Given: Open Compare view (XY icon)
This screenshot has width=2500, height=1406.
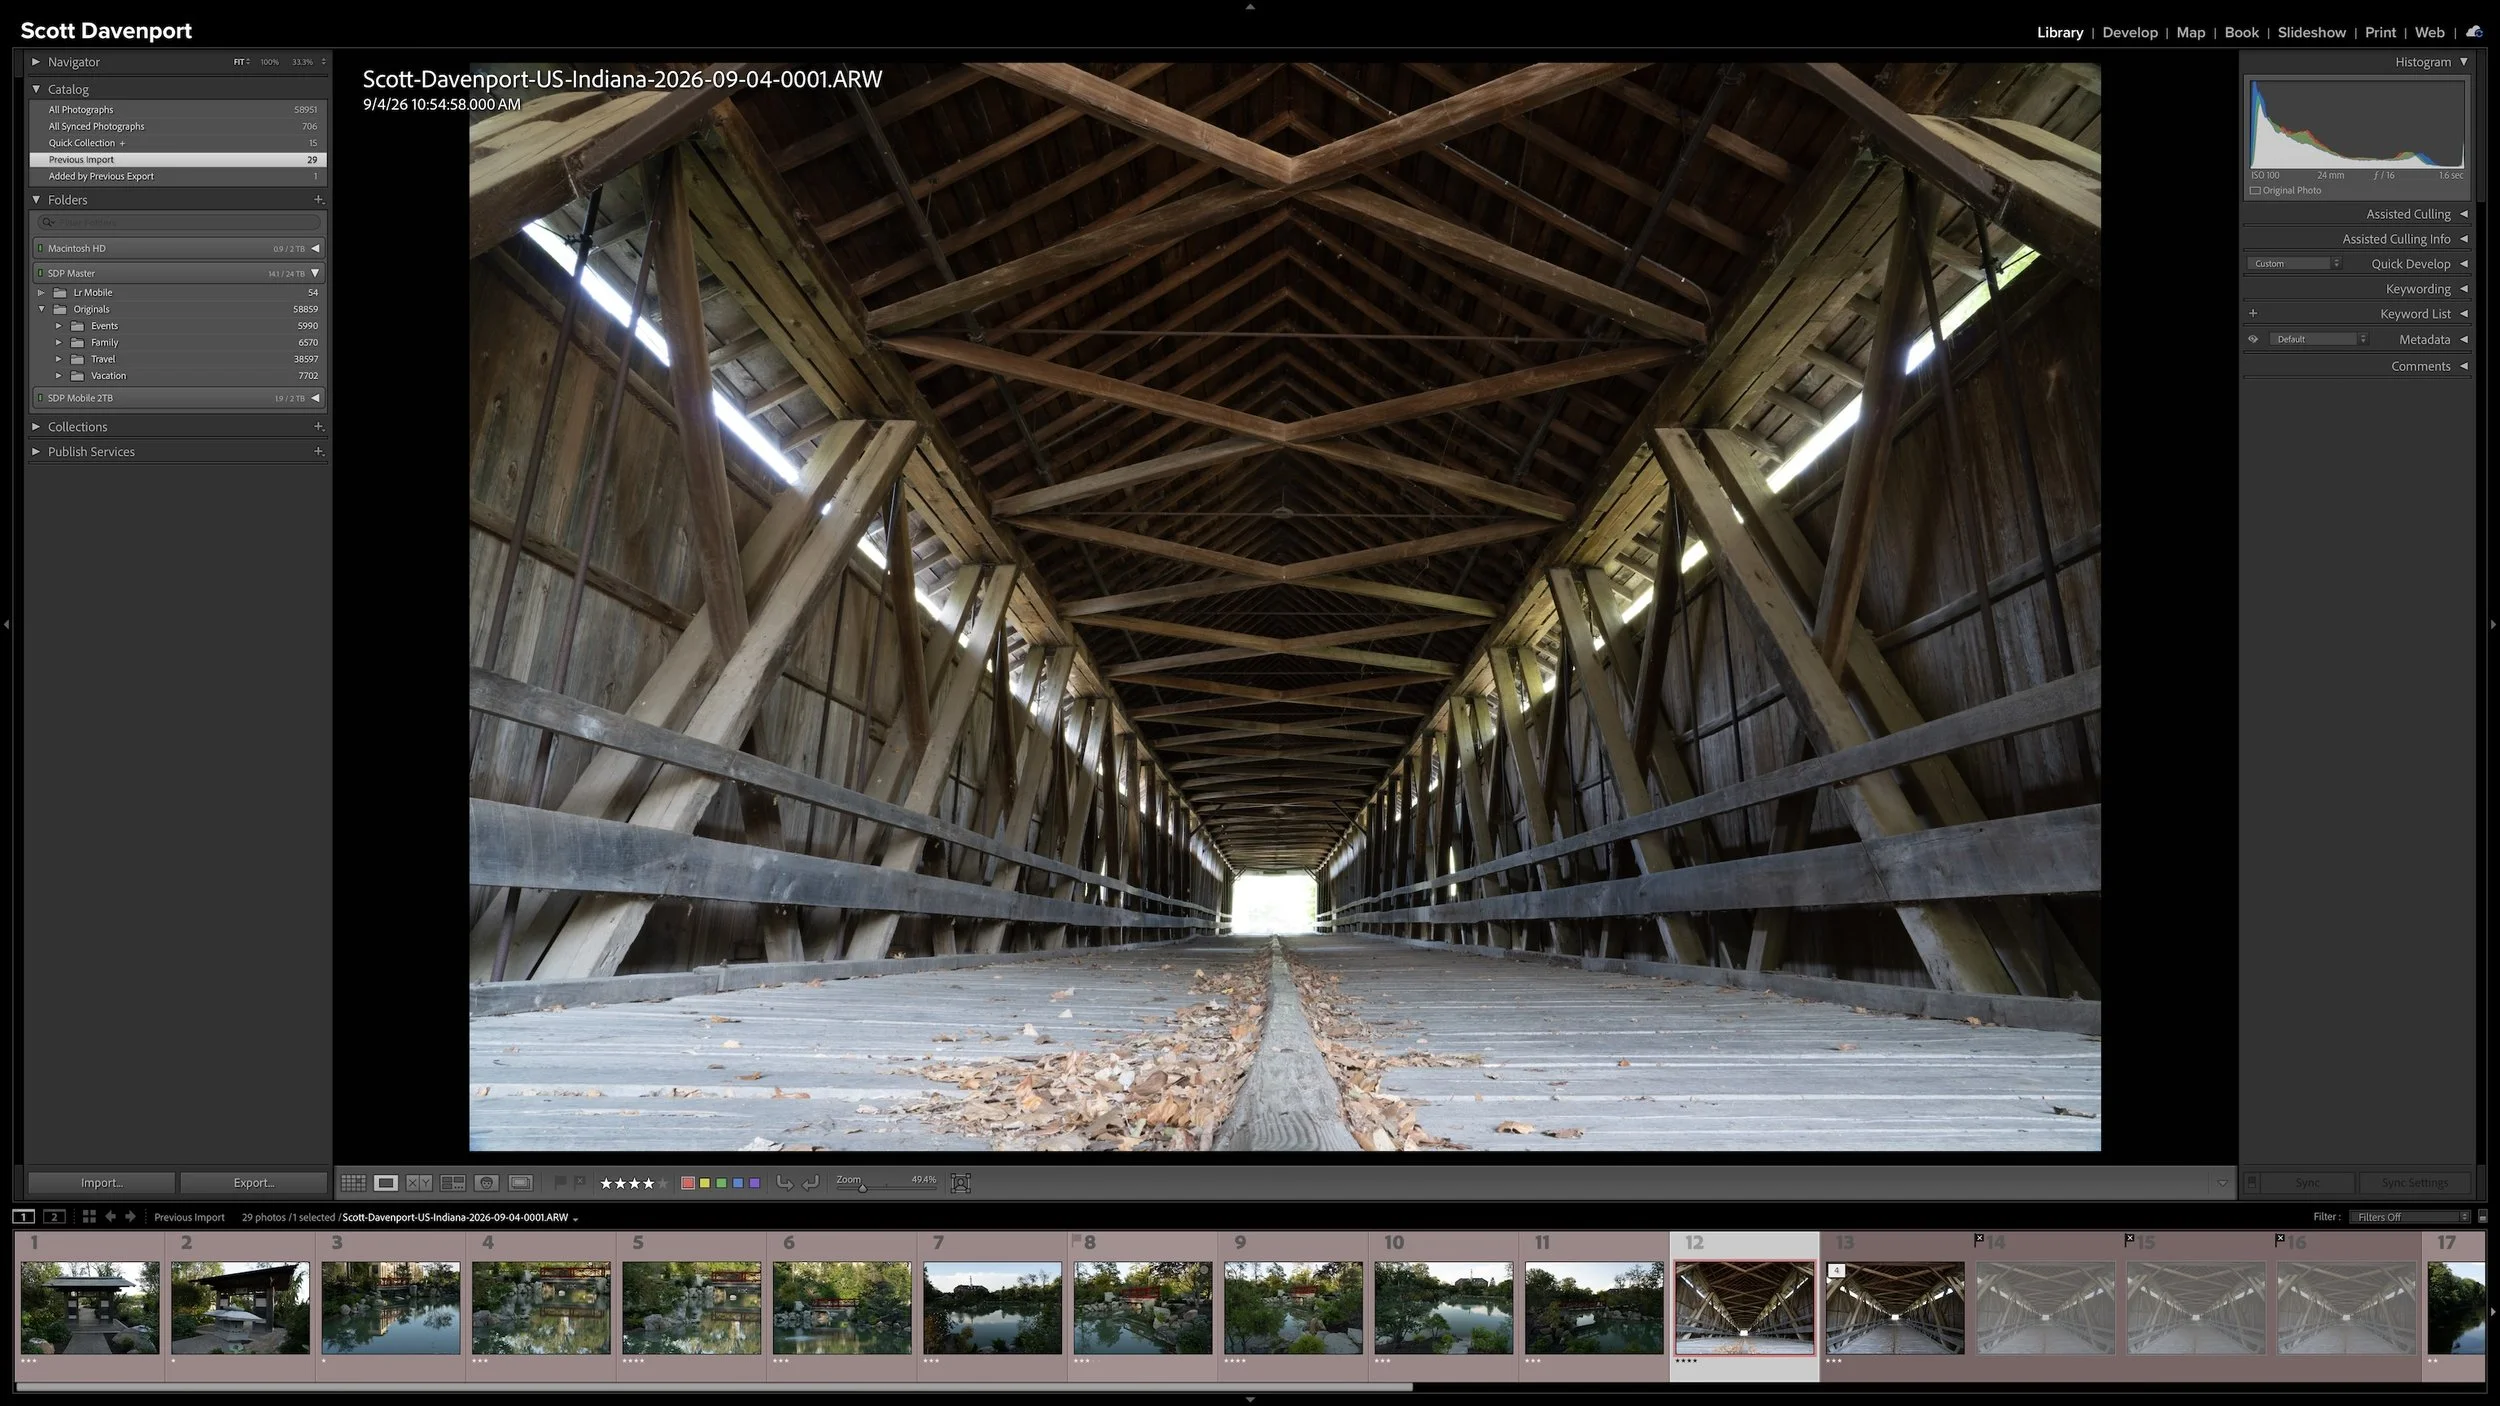Looking at the screenshot, I should (419, 1183).
